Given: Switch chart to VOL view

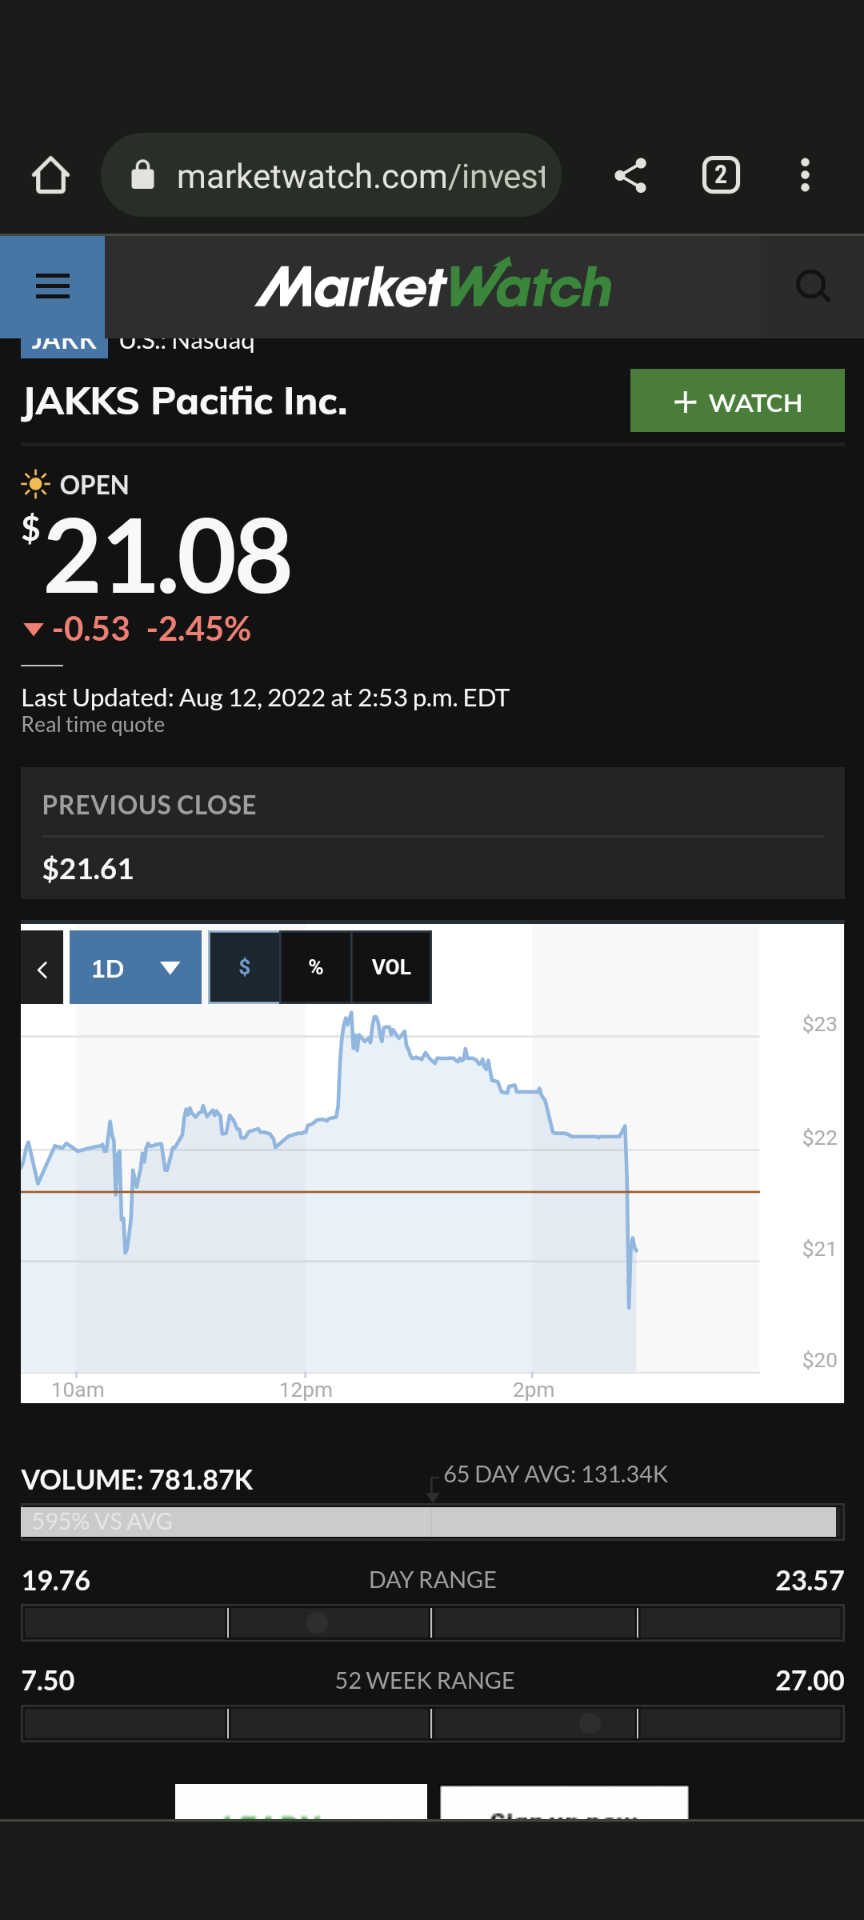Looking at the screenshot, I should pos(391,967).
